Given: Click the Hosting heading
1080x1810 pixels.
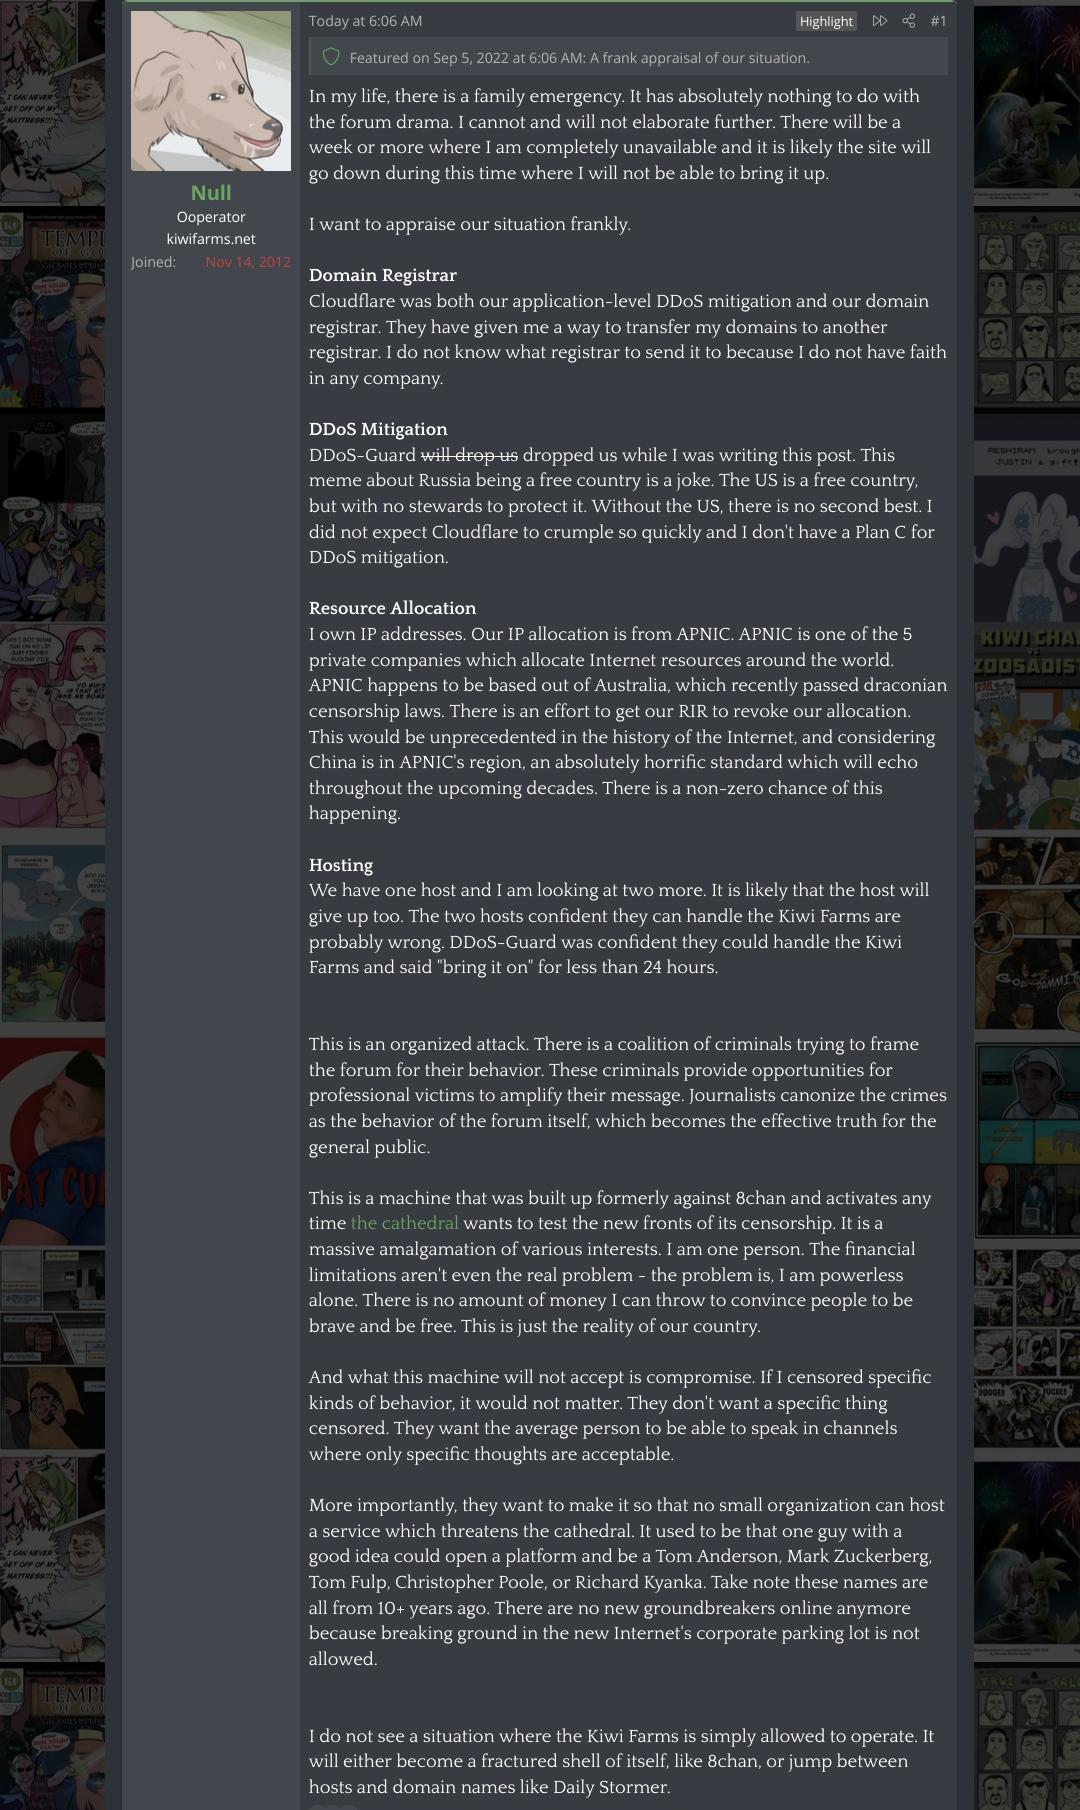Looking at the screenshot, I should tap(341, 865).
